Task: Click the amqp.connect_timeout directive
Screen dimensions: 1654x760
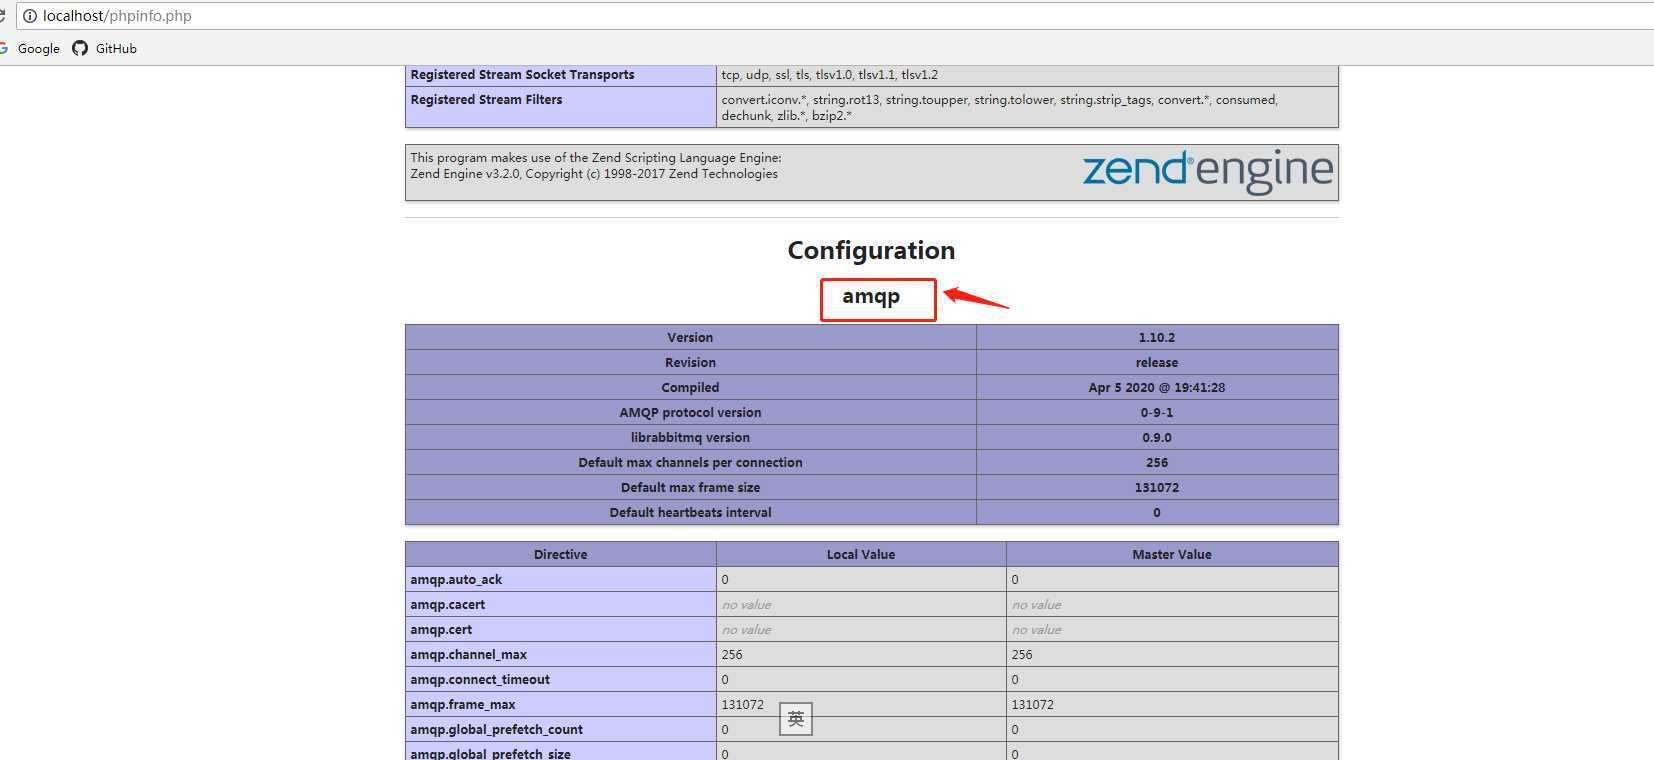Action: click(x=480, y=679)
